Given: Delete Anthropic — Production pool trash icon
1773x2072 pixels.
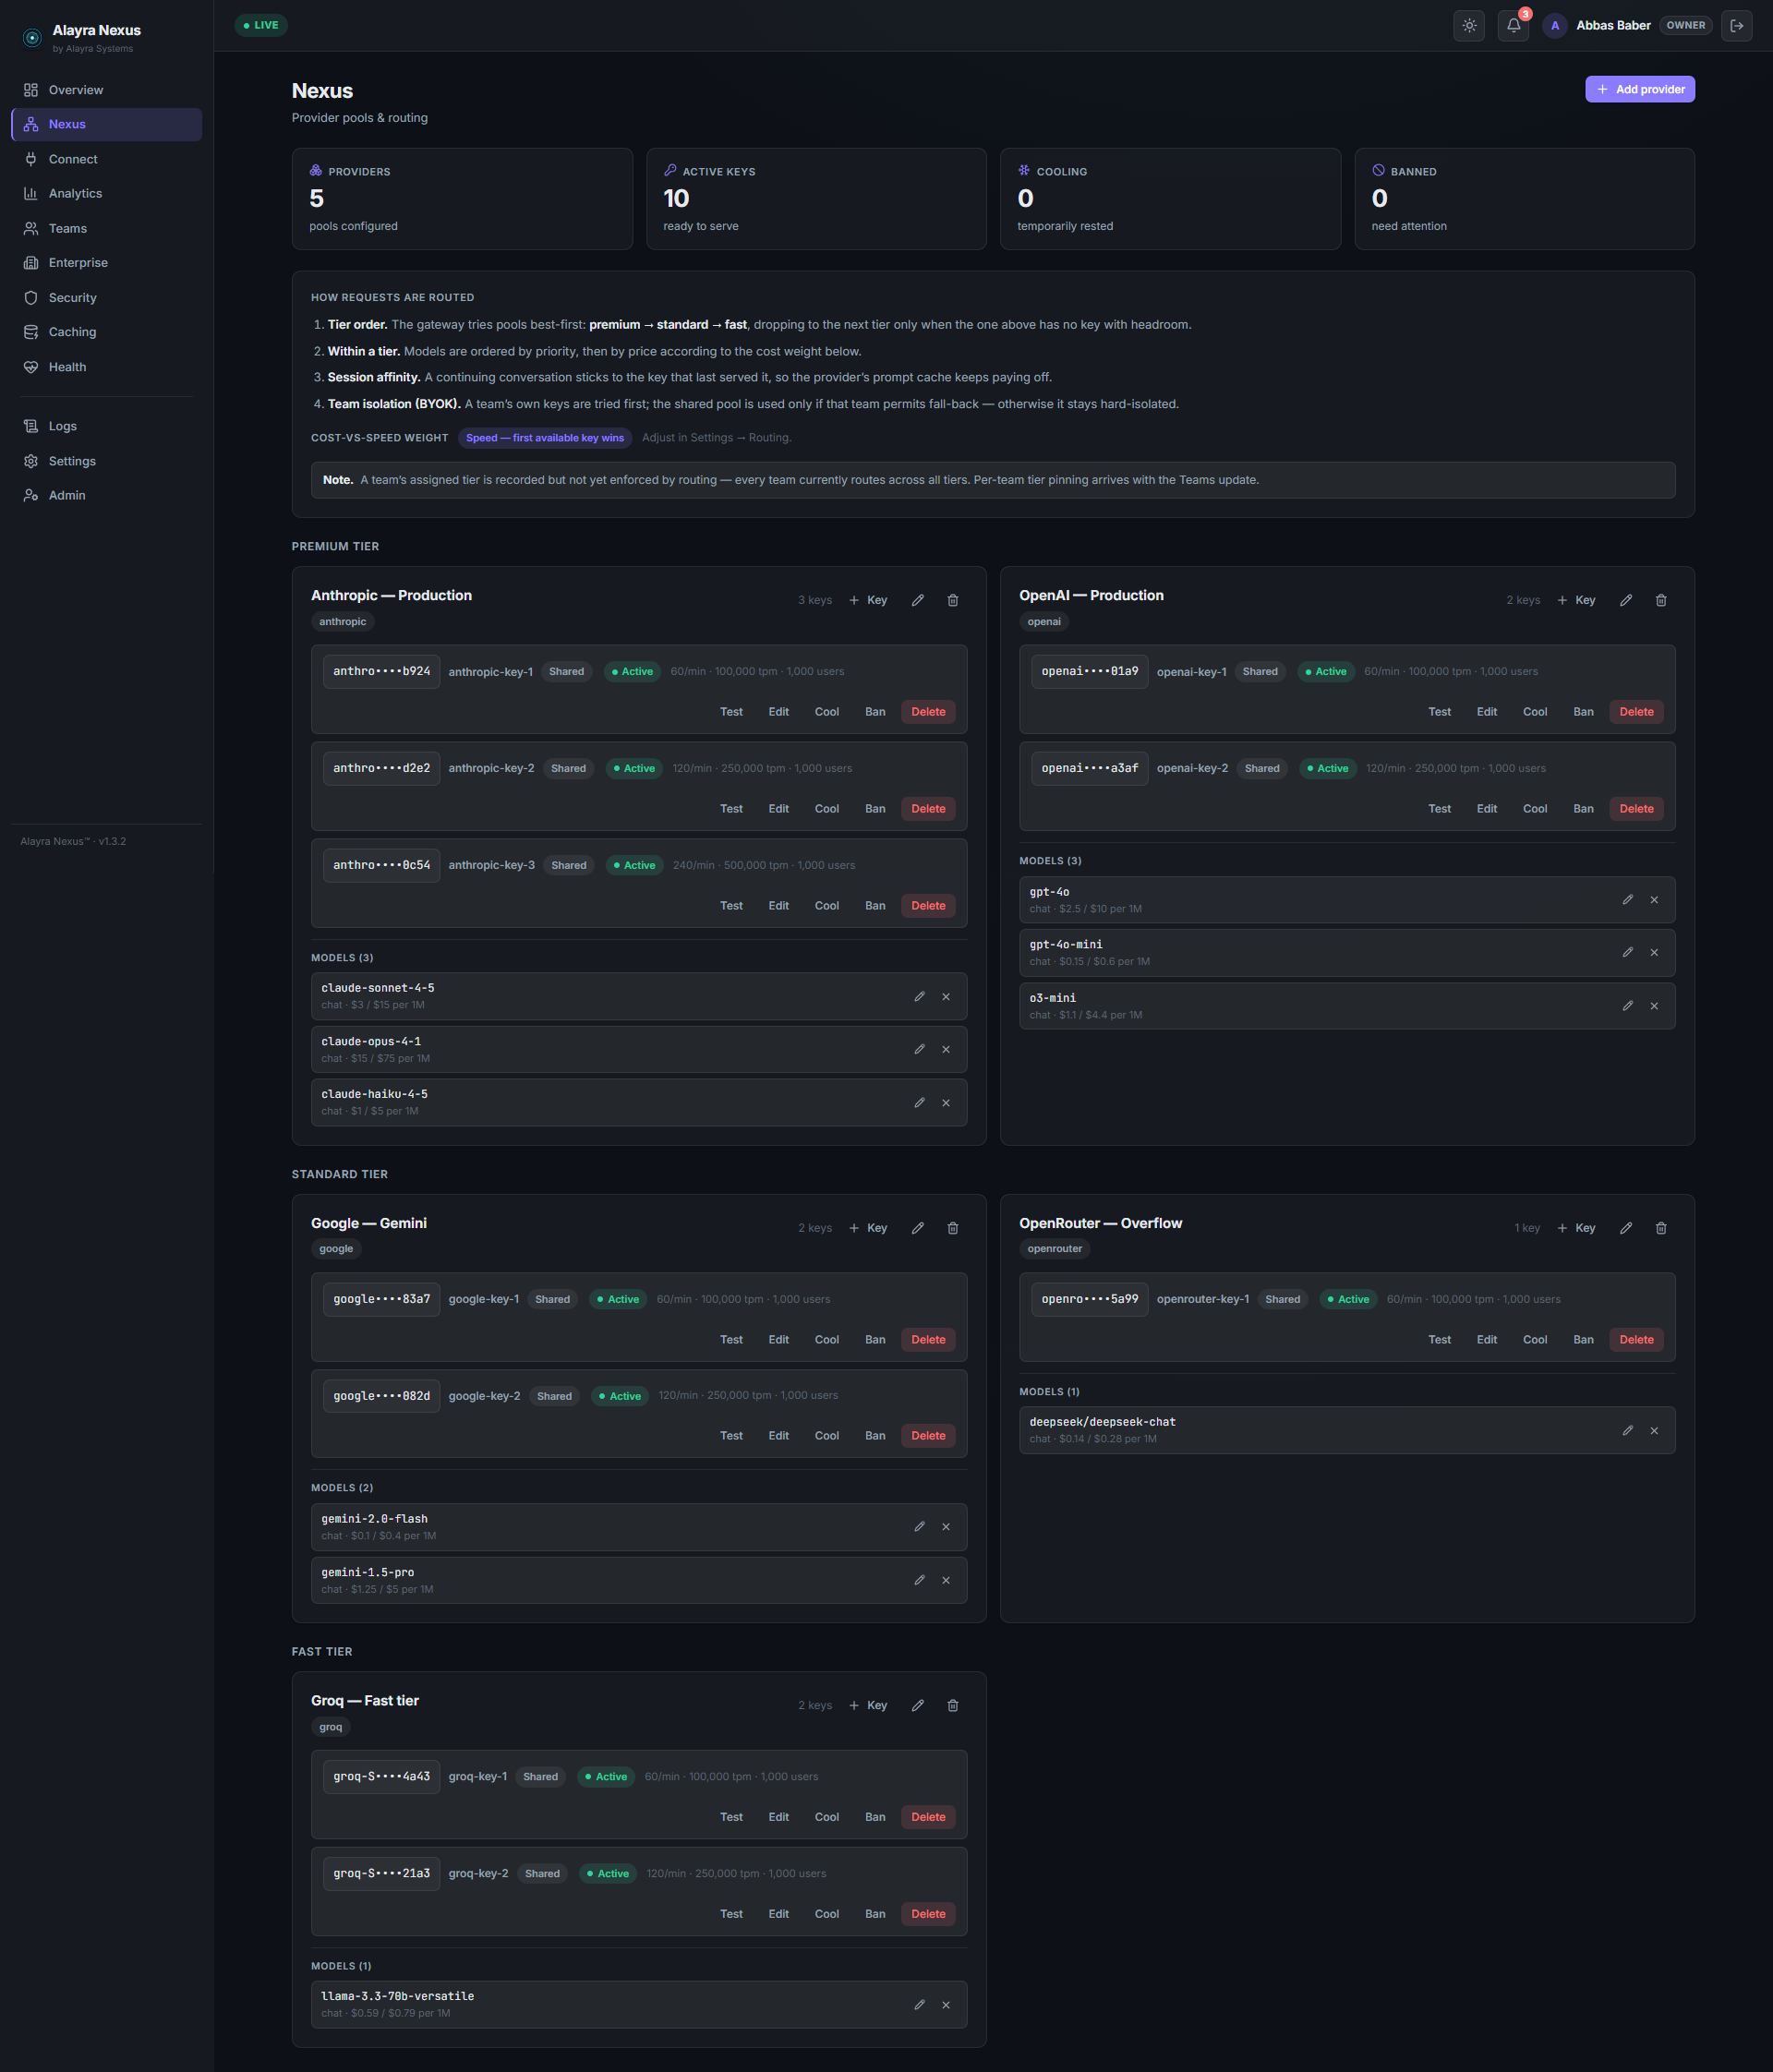Looking at the screenshot, I should point(952,600).
